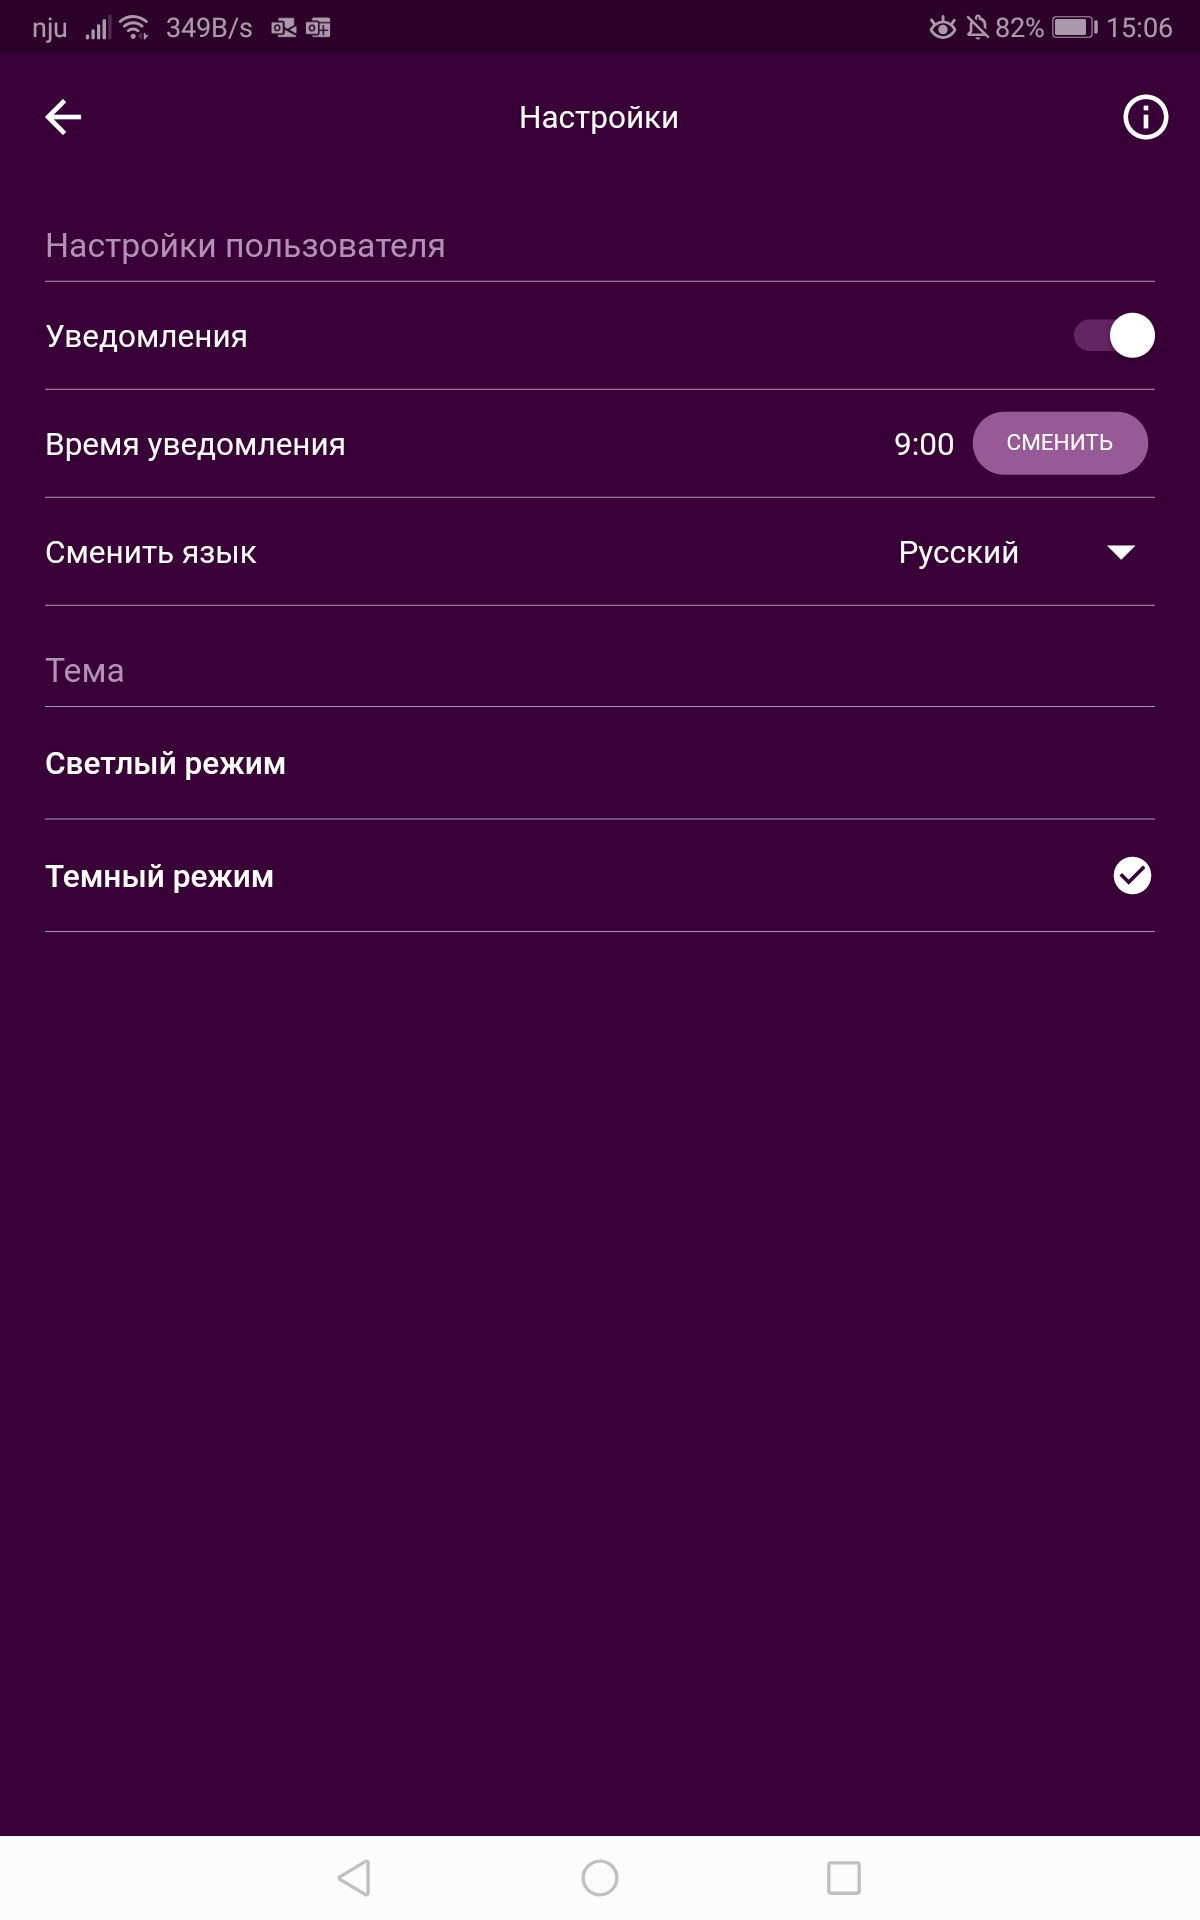Tap the eye comfort status icon
The width and height of the screenshot is (1200, 1920).
click(x=942, y=27)
